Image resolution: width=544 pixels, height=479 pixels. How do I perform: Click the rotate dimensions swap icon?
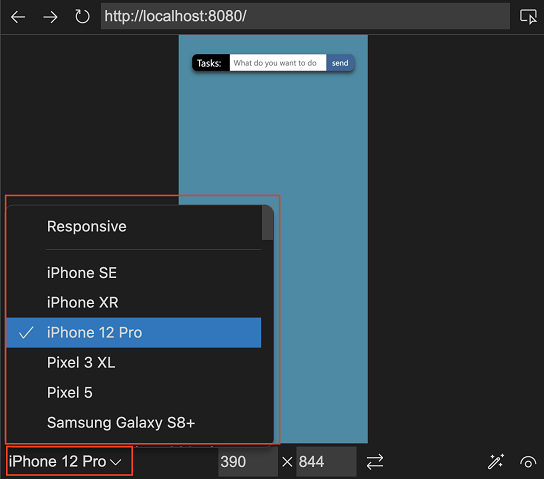pos(375,462)
